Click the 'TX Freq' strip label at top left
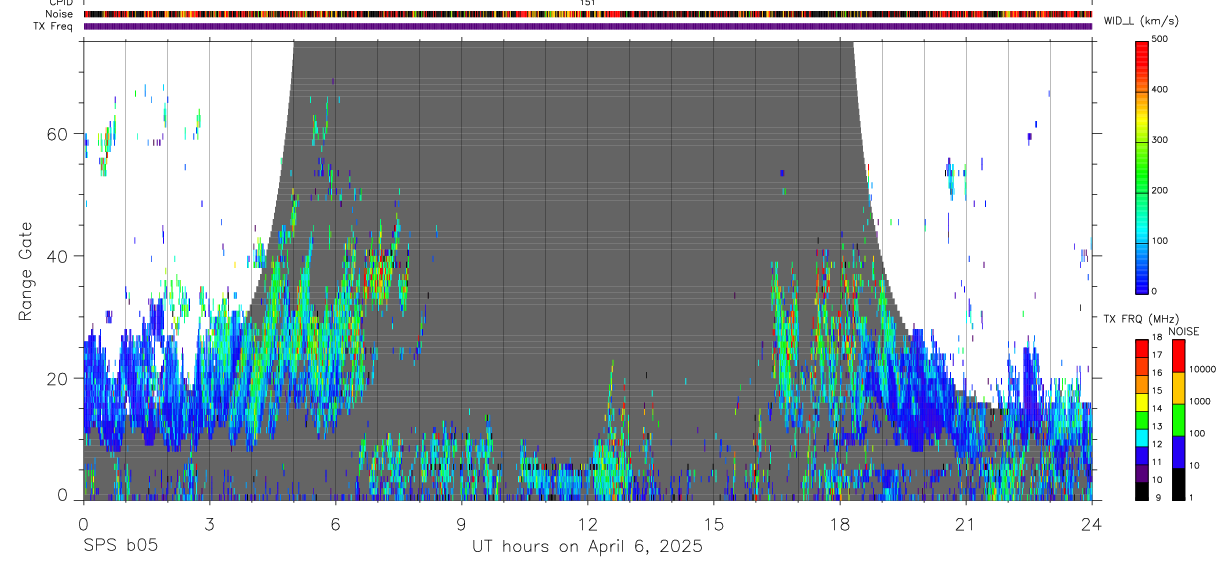 click(x=55, y=26)
